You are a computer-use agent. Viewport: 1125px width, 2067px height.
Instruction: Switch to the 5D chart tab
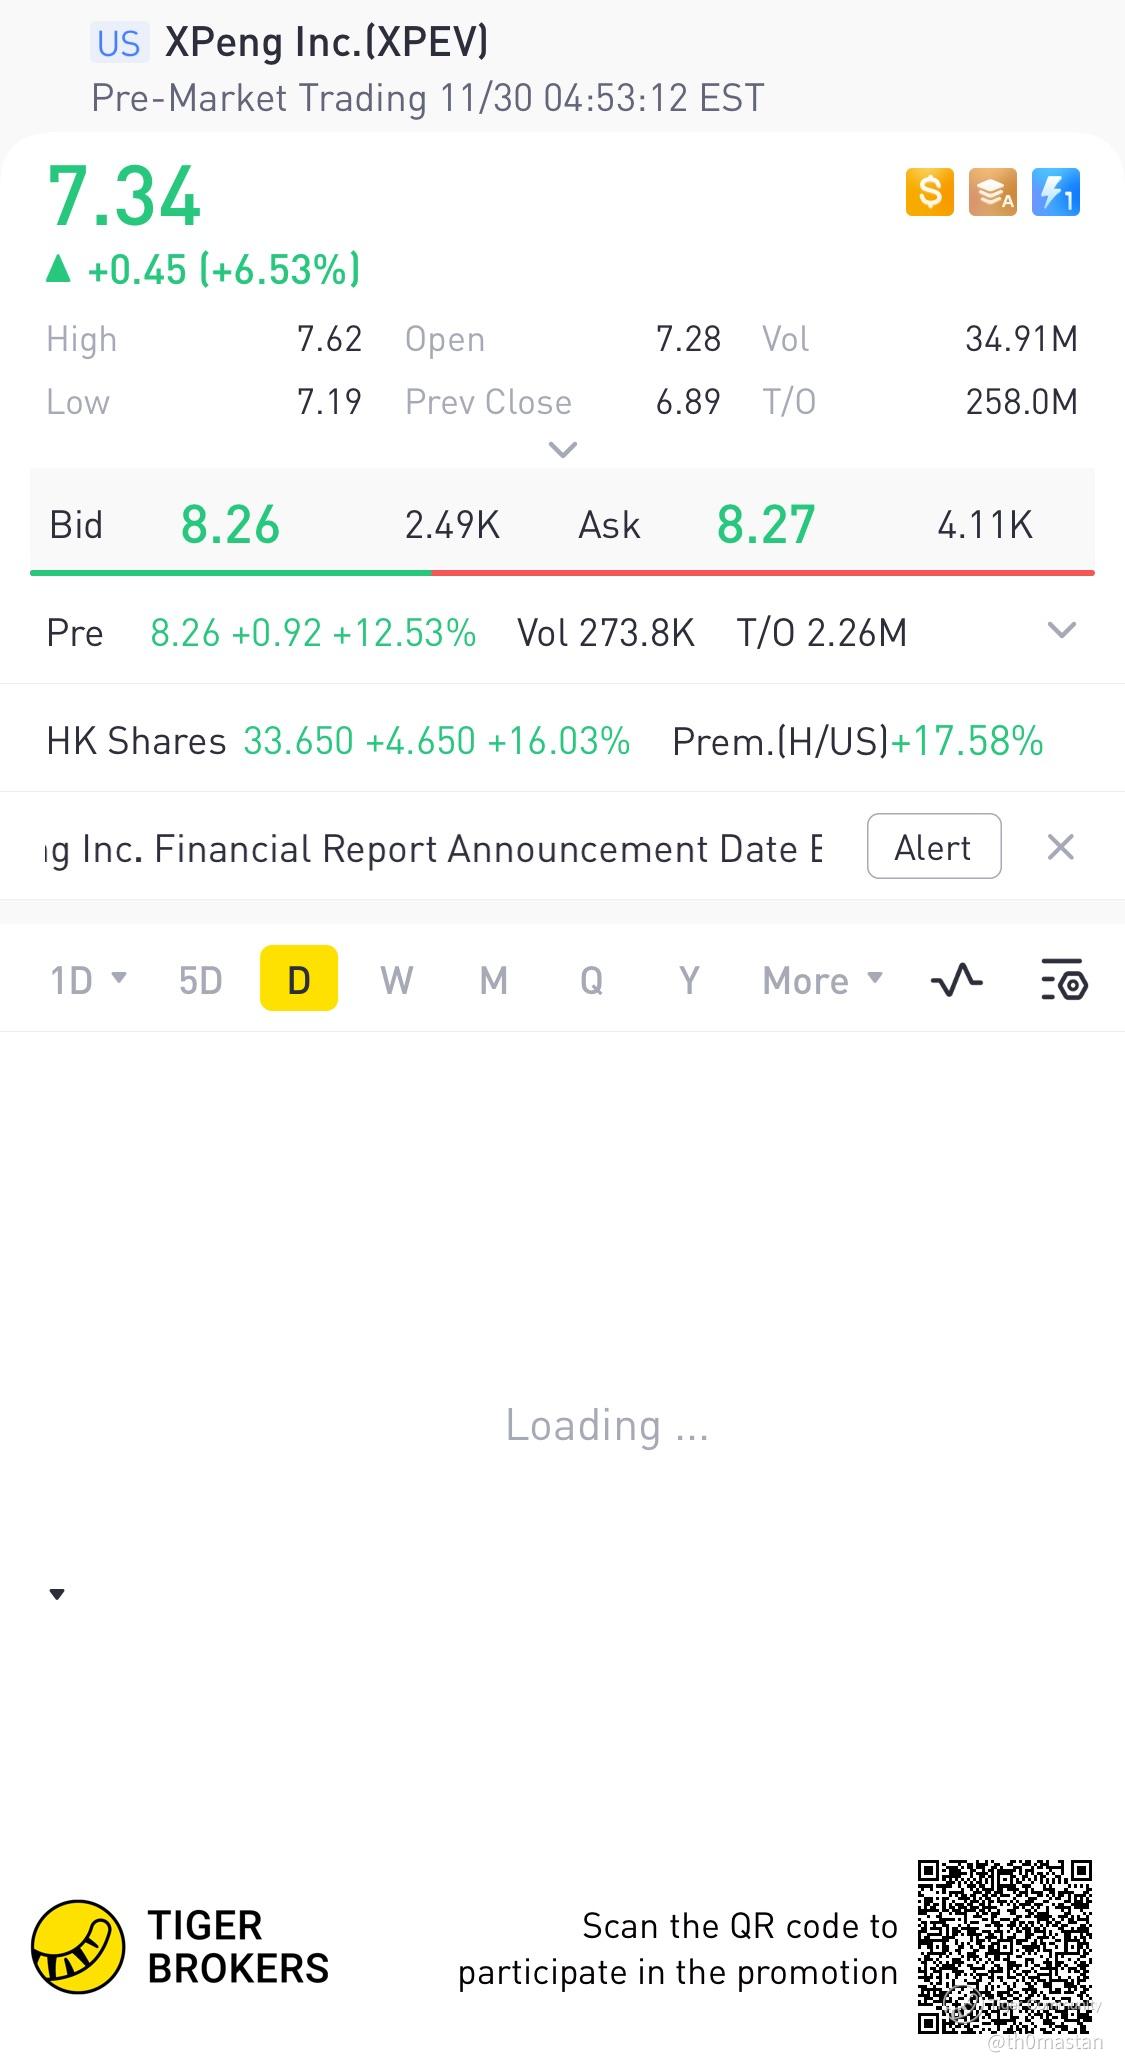point(200,980)
